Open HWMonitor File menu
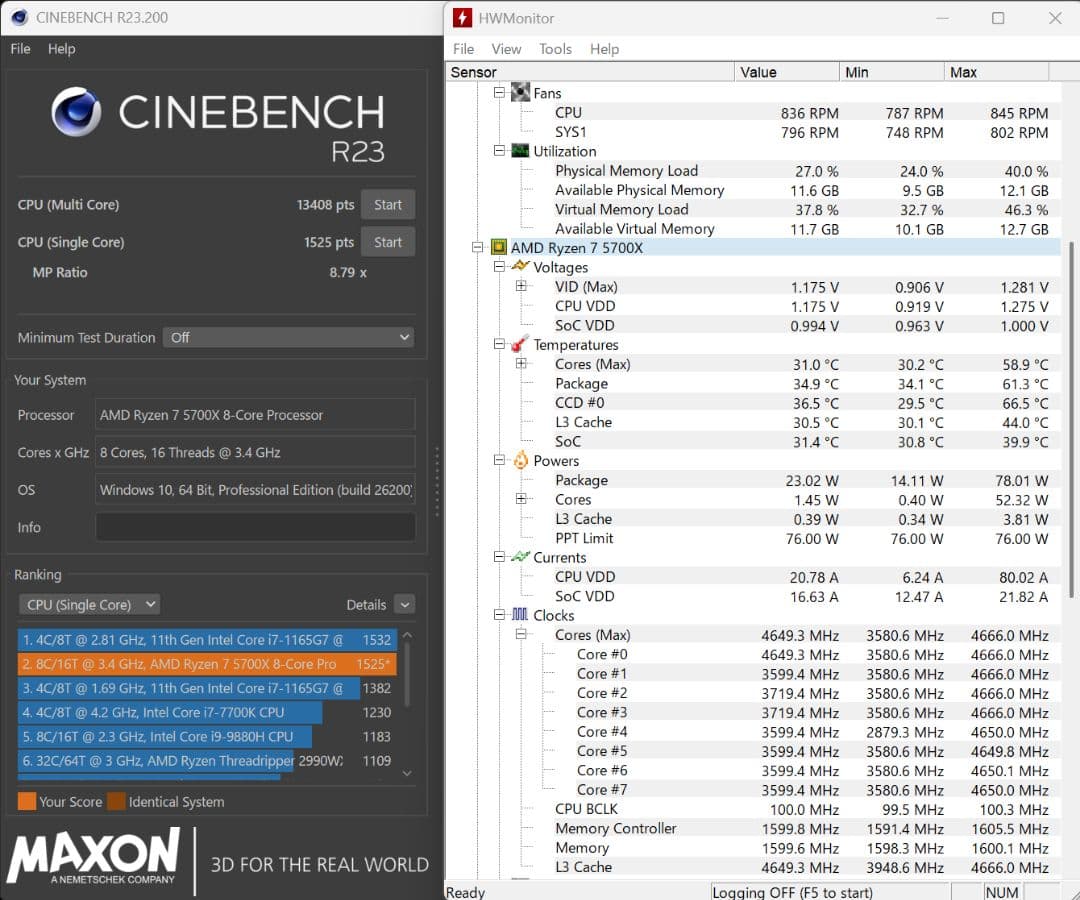This screenshot has height=900, width=1080. (x=464, y=49)
